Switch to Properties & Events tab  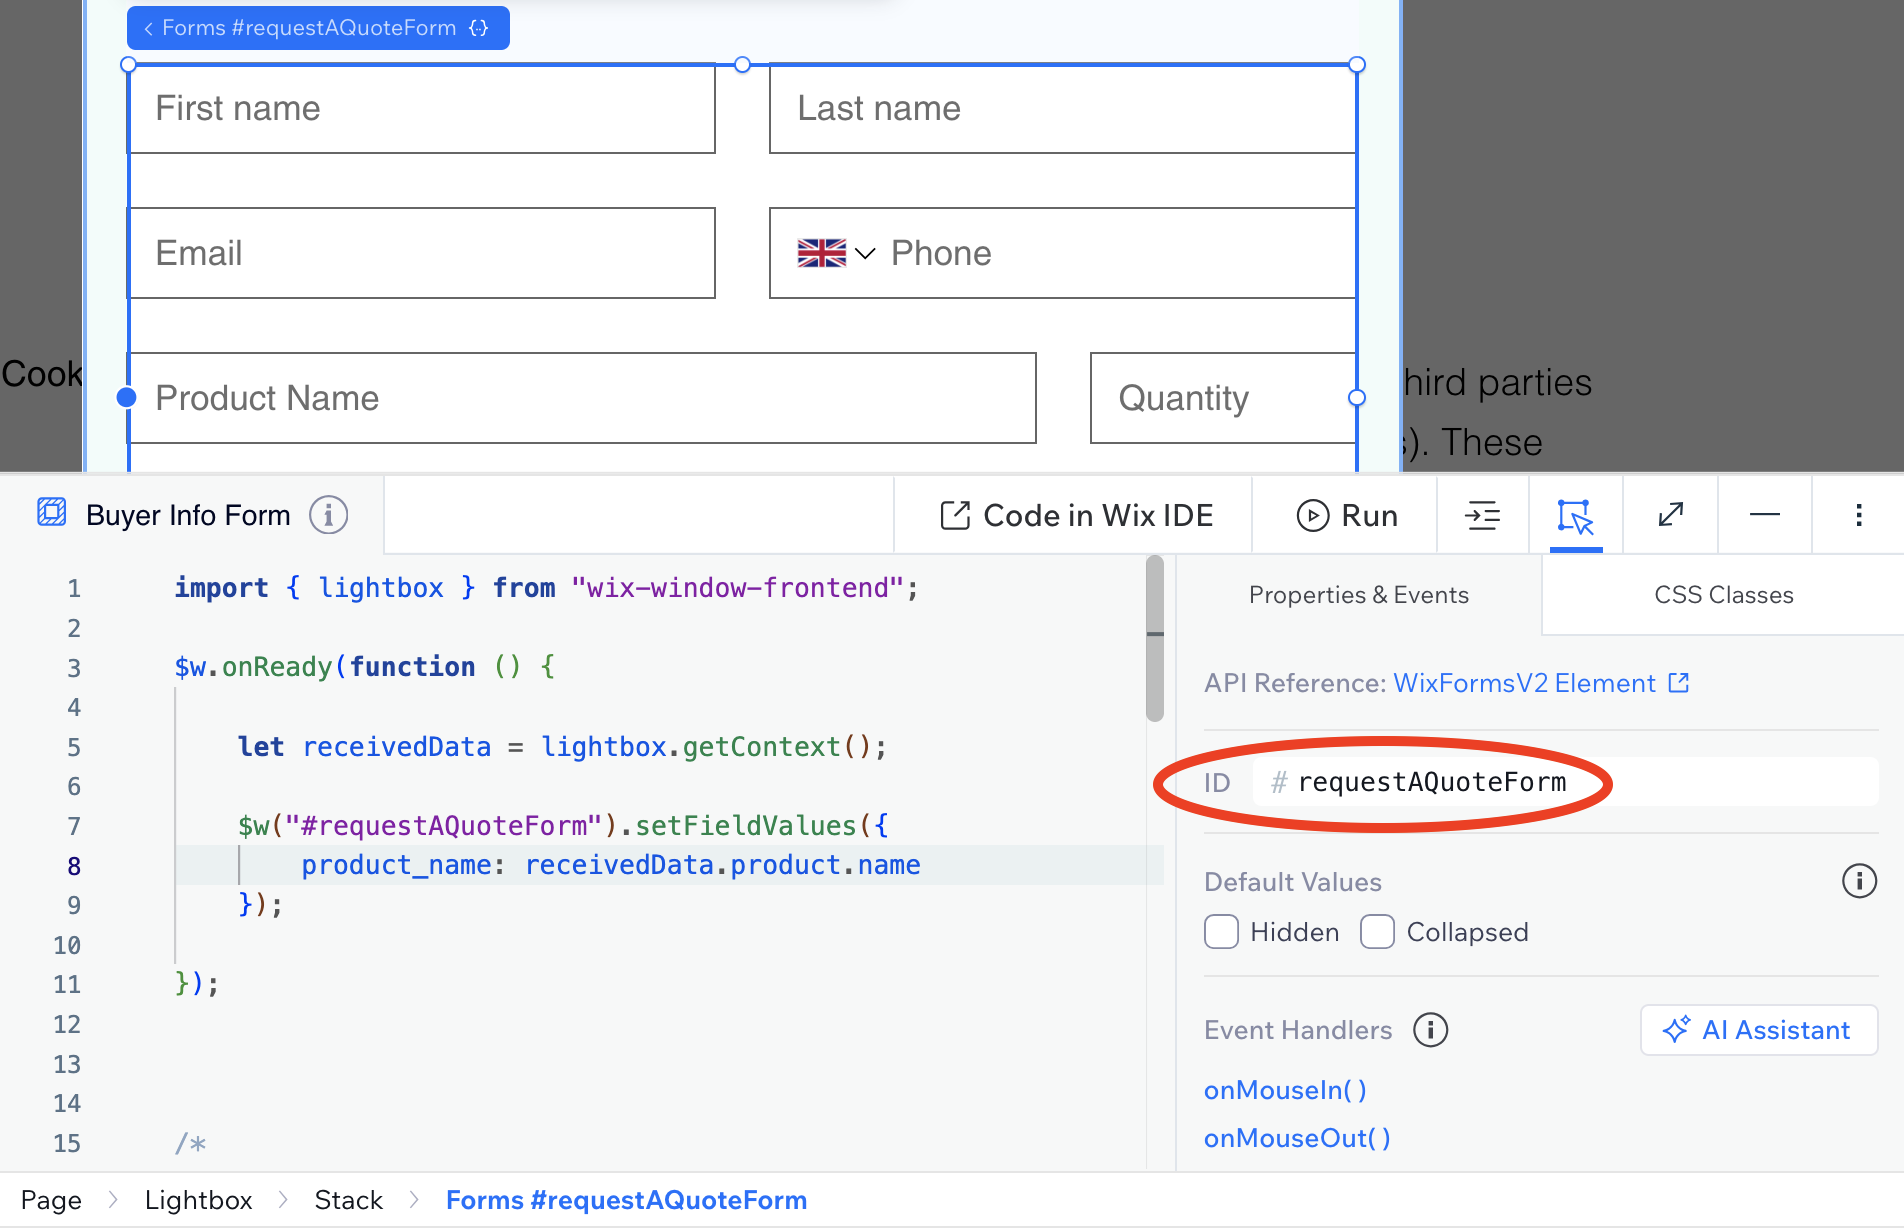(x=1358, y=595)
